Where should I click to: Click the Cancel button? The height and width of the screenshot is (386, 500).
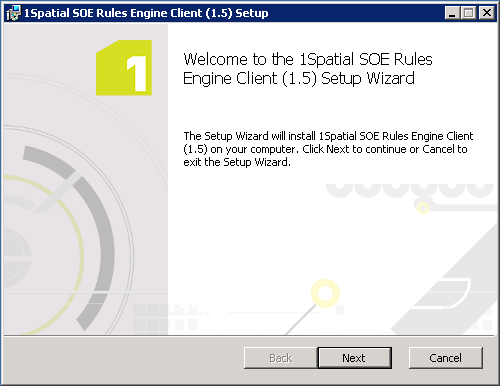coord(446,358)
